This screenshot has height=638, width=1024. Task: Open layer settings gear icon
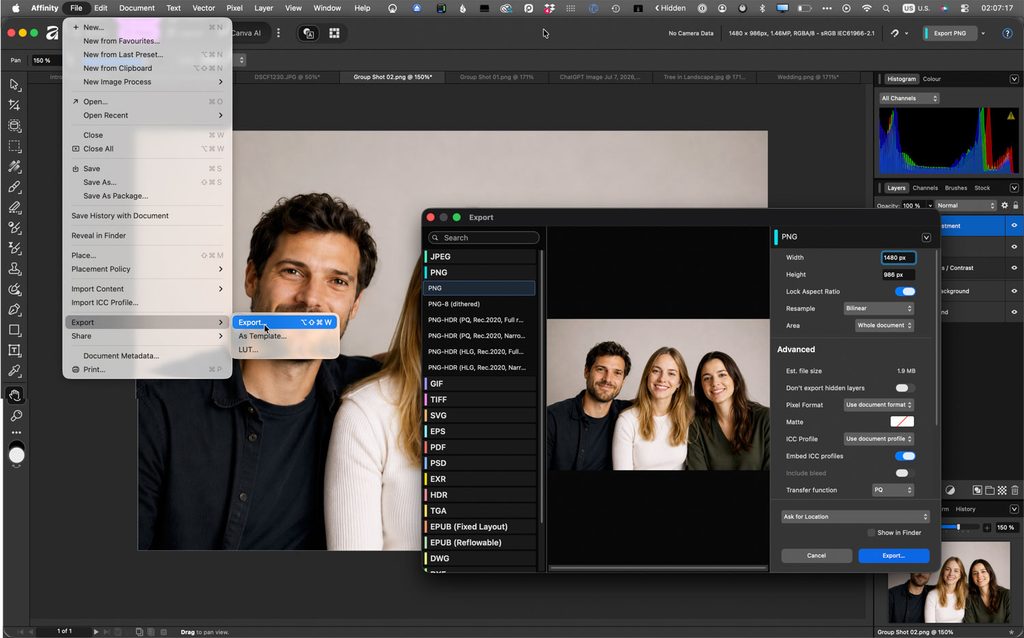[x=1004, y=205]
